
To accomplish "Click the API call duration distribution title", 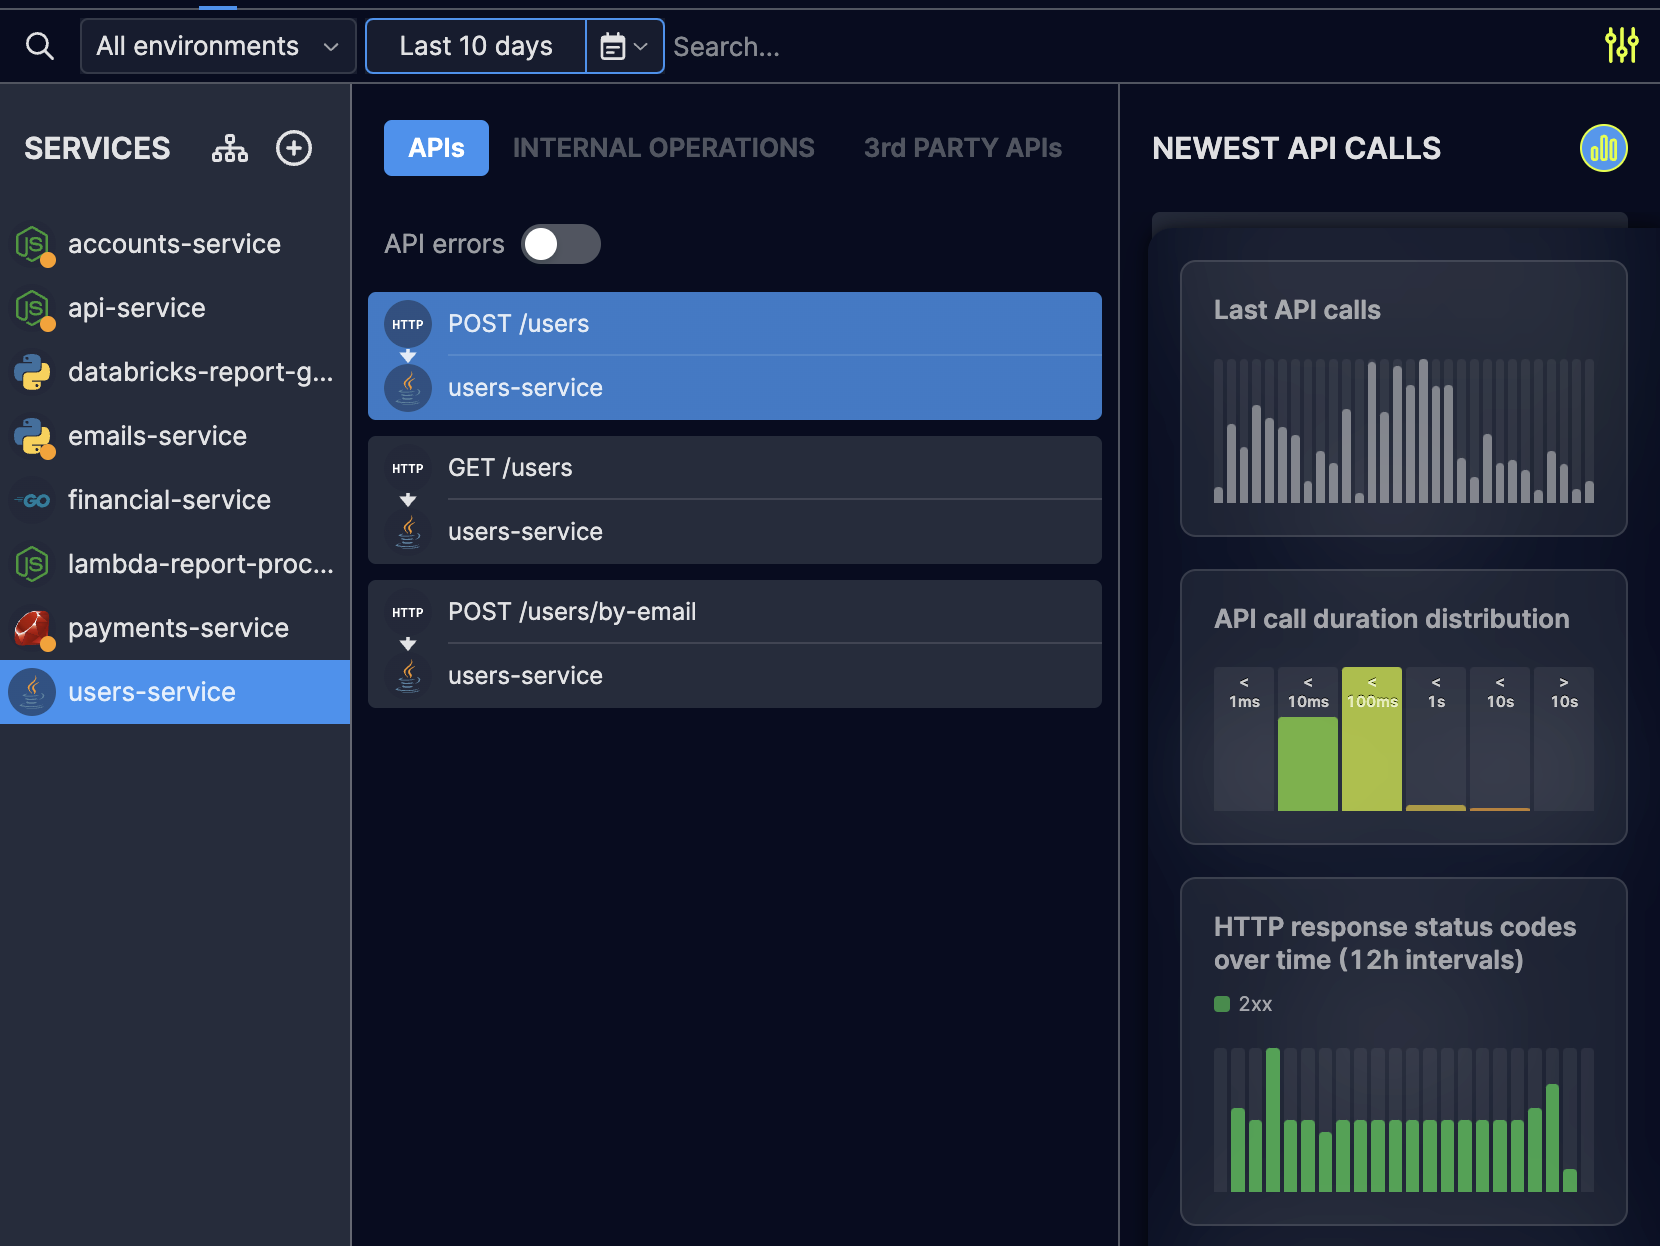I will (x=1391, y=619).
